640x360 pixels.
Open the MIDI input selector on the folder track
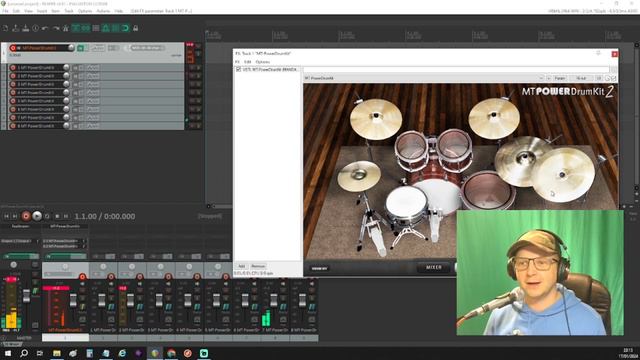pyautogui.click(x=147, y=48)
